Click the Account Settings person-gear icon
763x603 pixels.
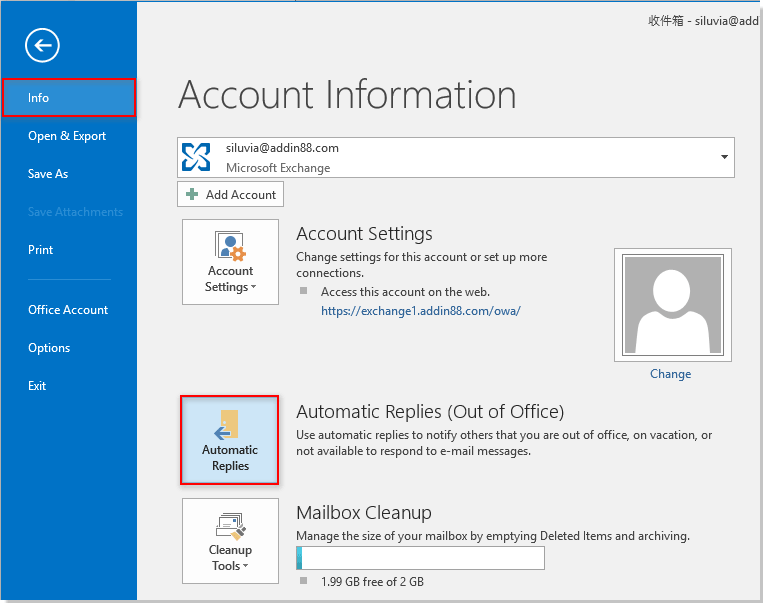(230, 246)
